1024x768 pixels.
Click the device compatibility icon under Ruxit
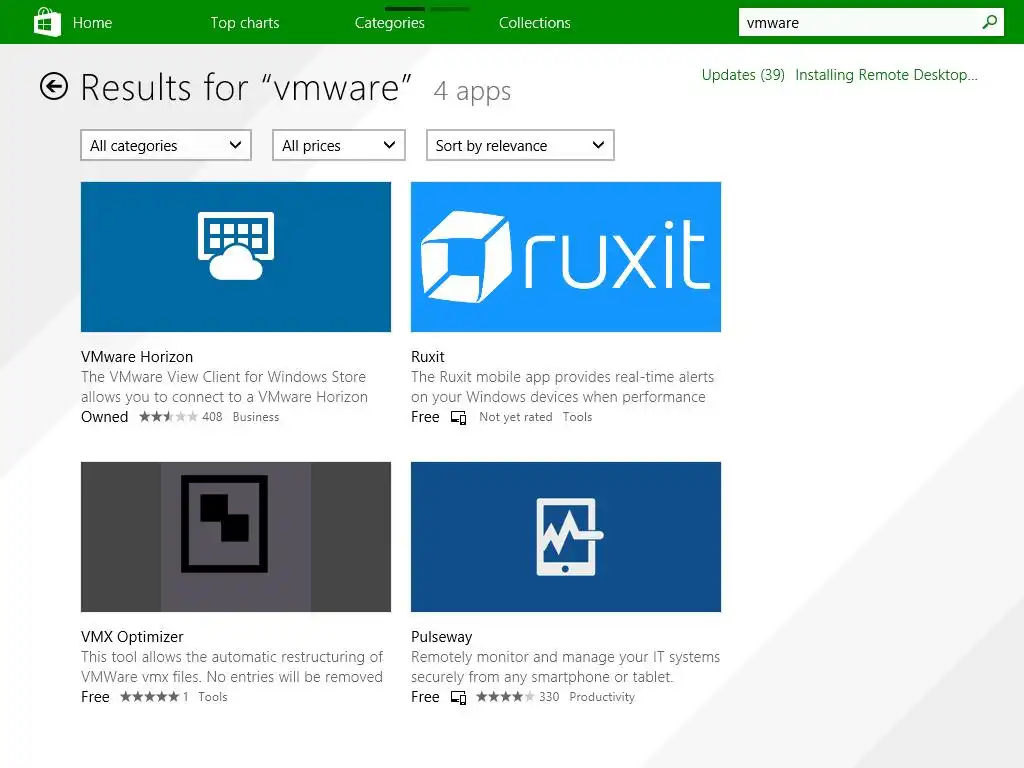(458, 418)
